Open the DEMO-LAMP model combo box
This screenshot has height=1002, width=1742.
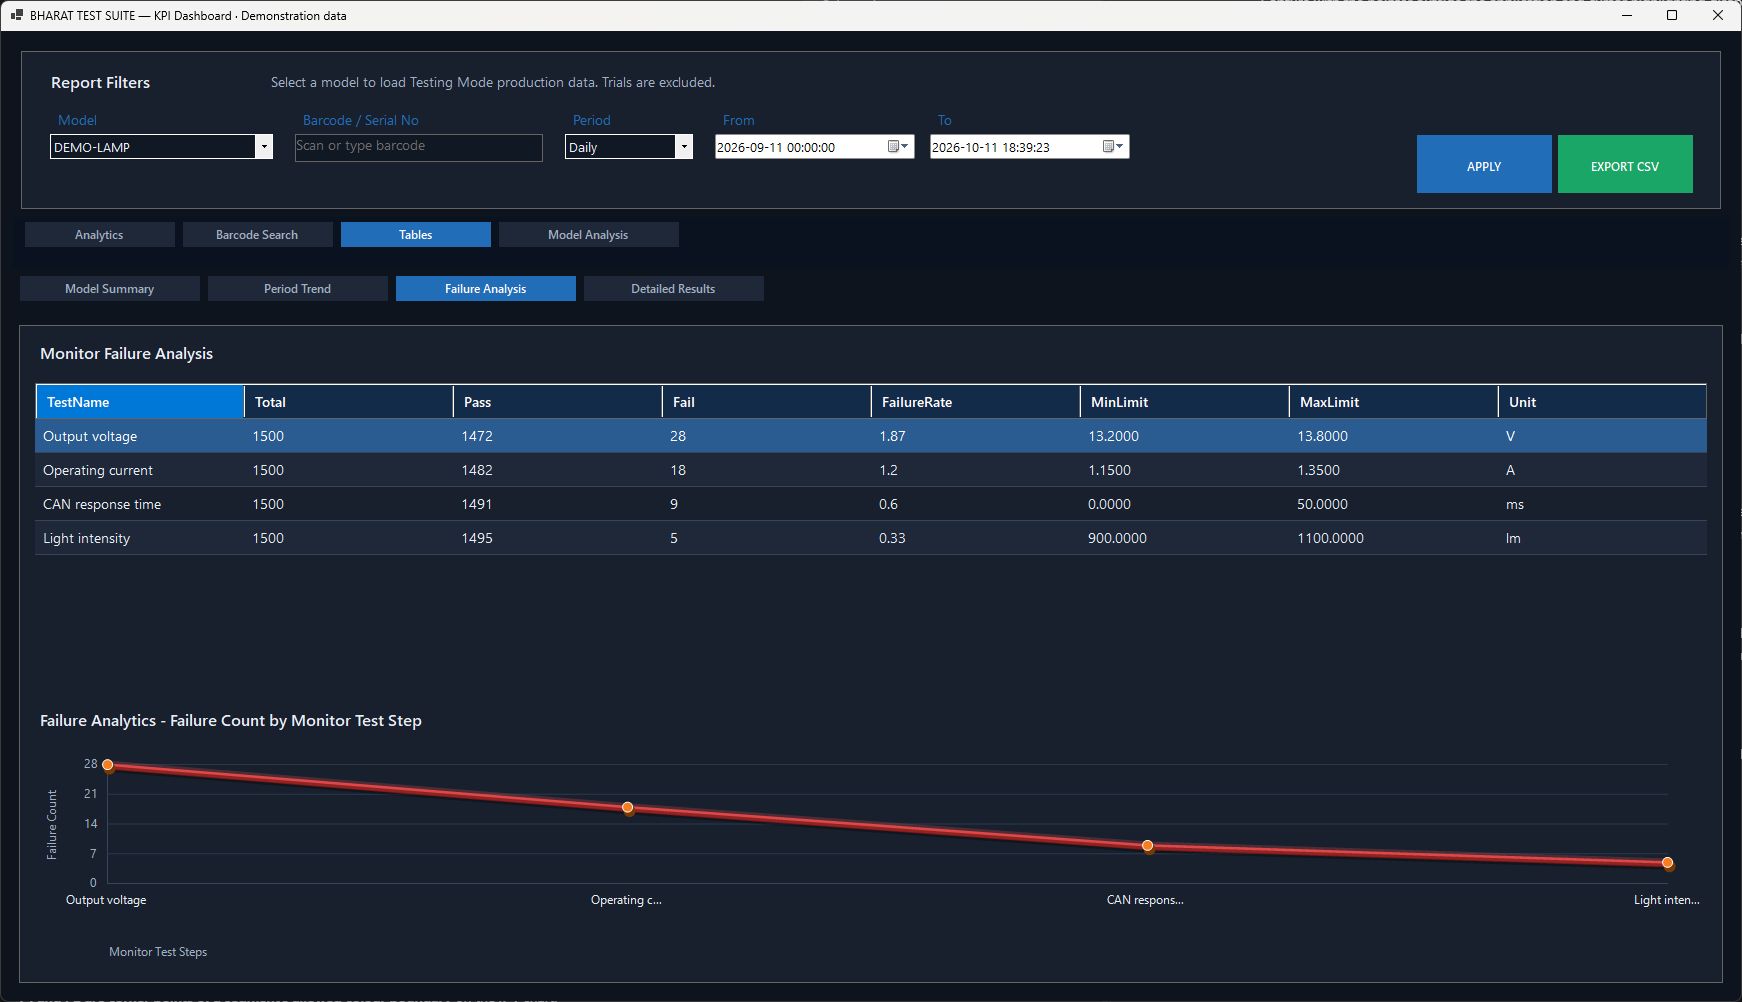click(x=161, y=147)
